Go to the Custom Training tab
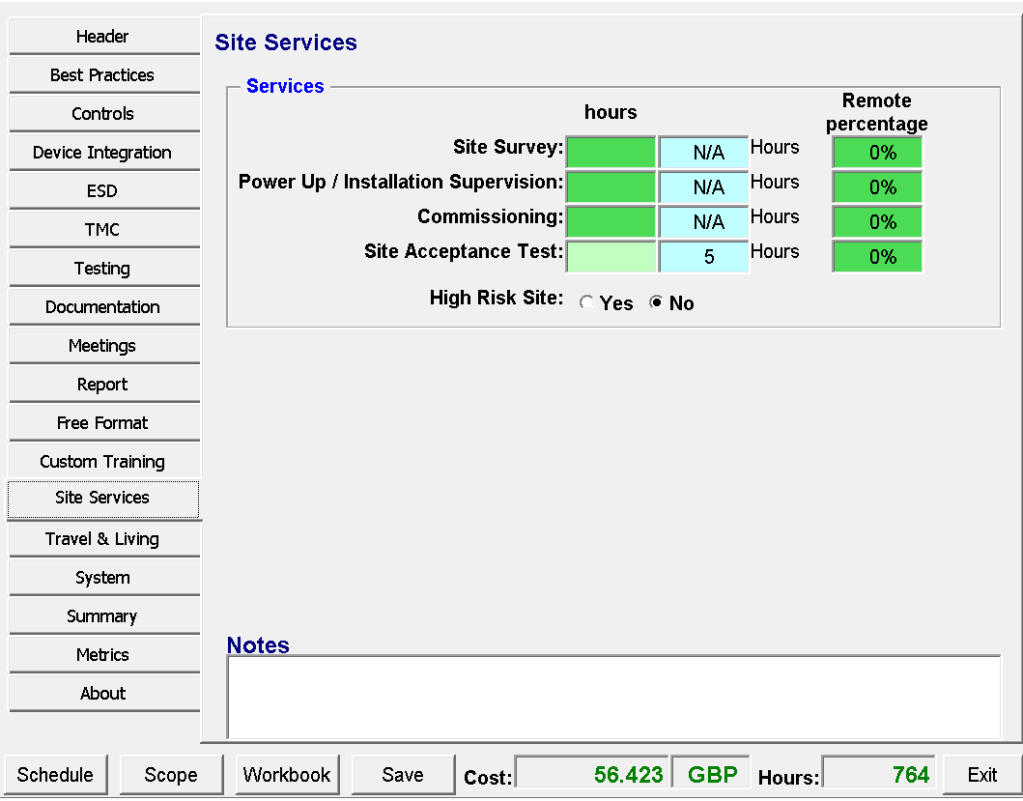Image resolution: width=1023 pixels, height=801 pixels. point(103,462)
